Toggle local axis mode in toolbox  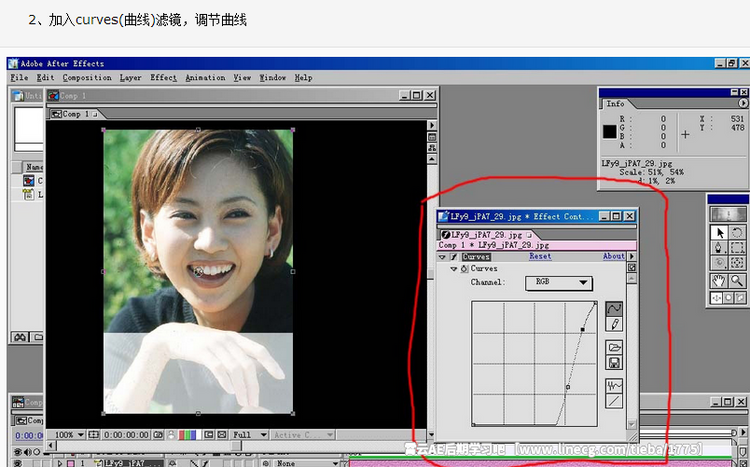pos(716,298)
